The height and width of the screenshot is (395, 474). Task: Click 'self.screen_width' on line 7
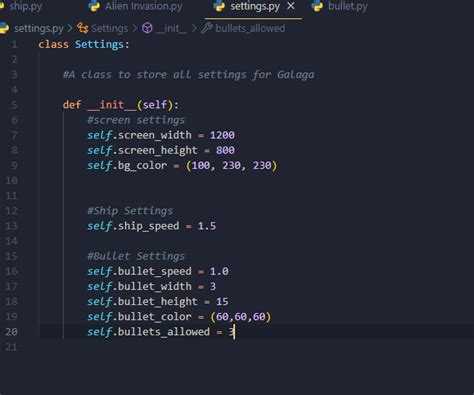click(139, 135)
